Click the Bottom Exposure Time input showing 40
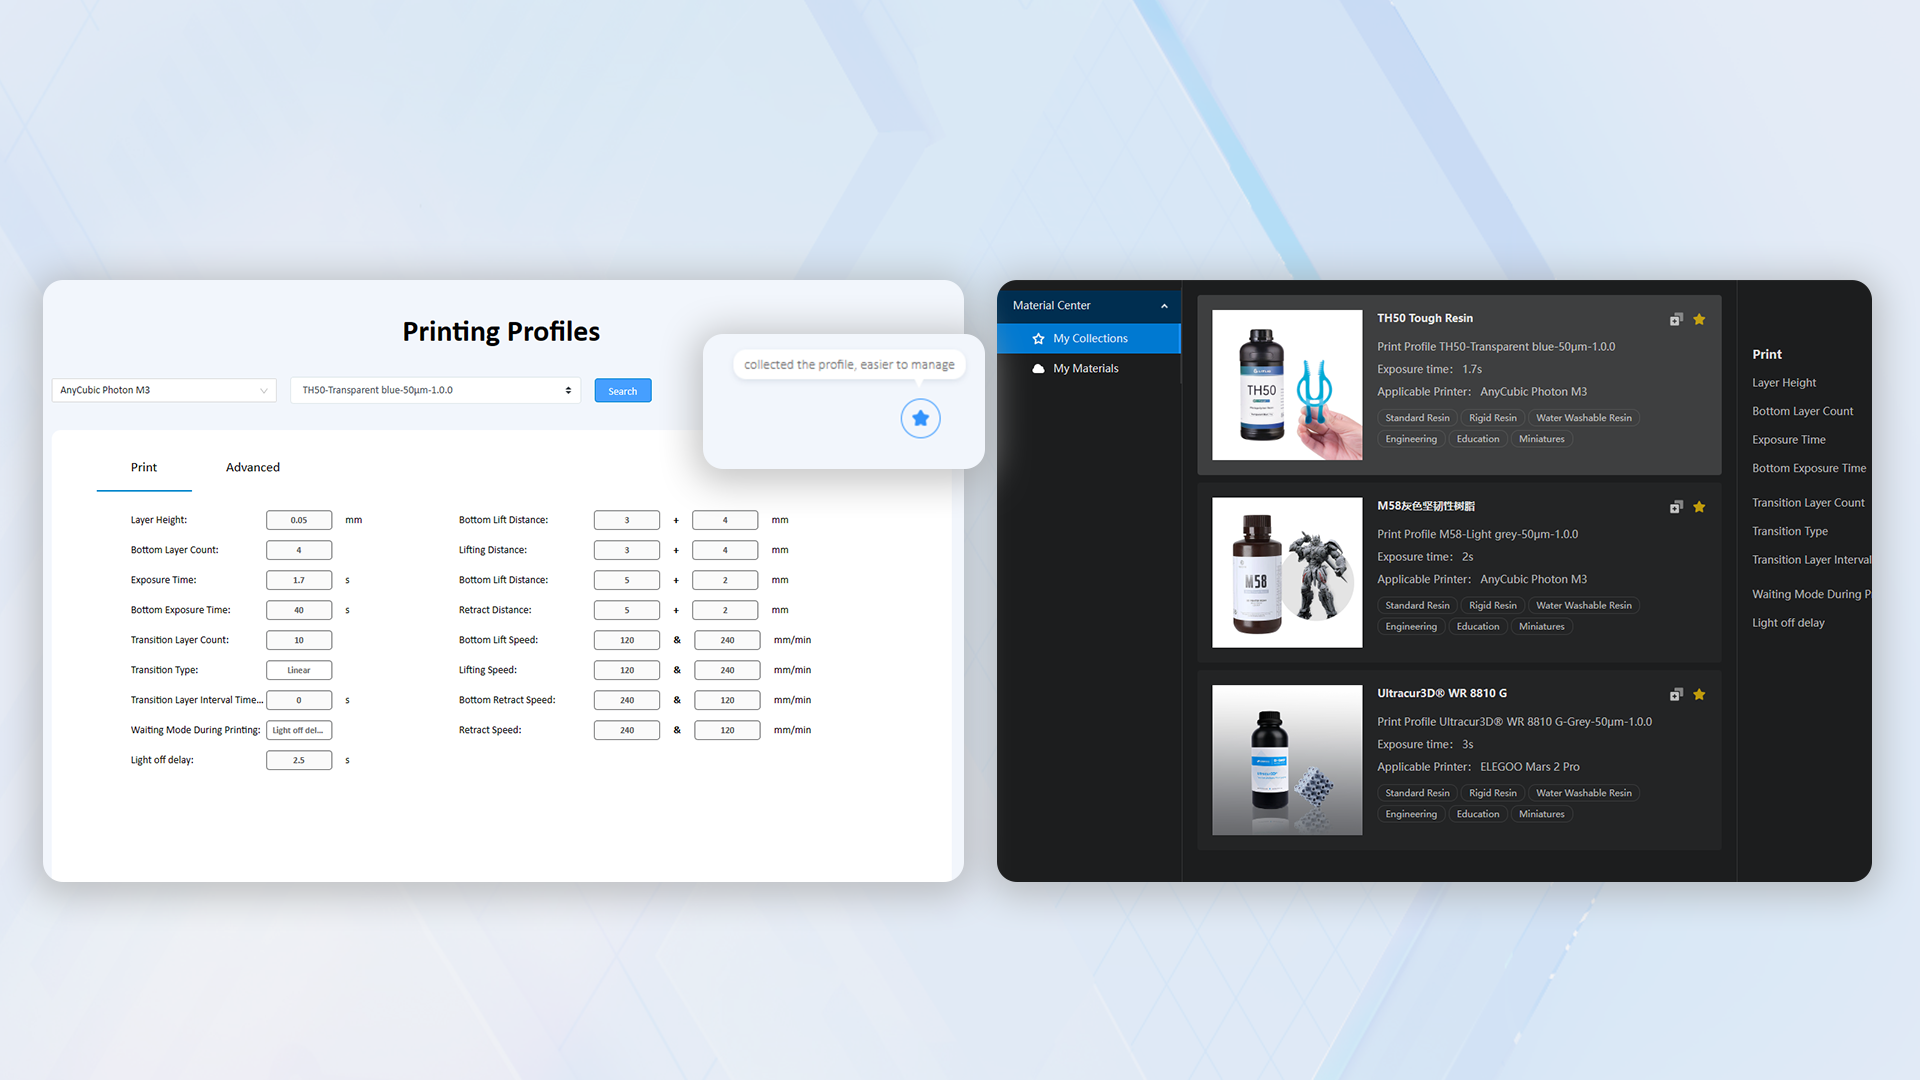 299,610
